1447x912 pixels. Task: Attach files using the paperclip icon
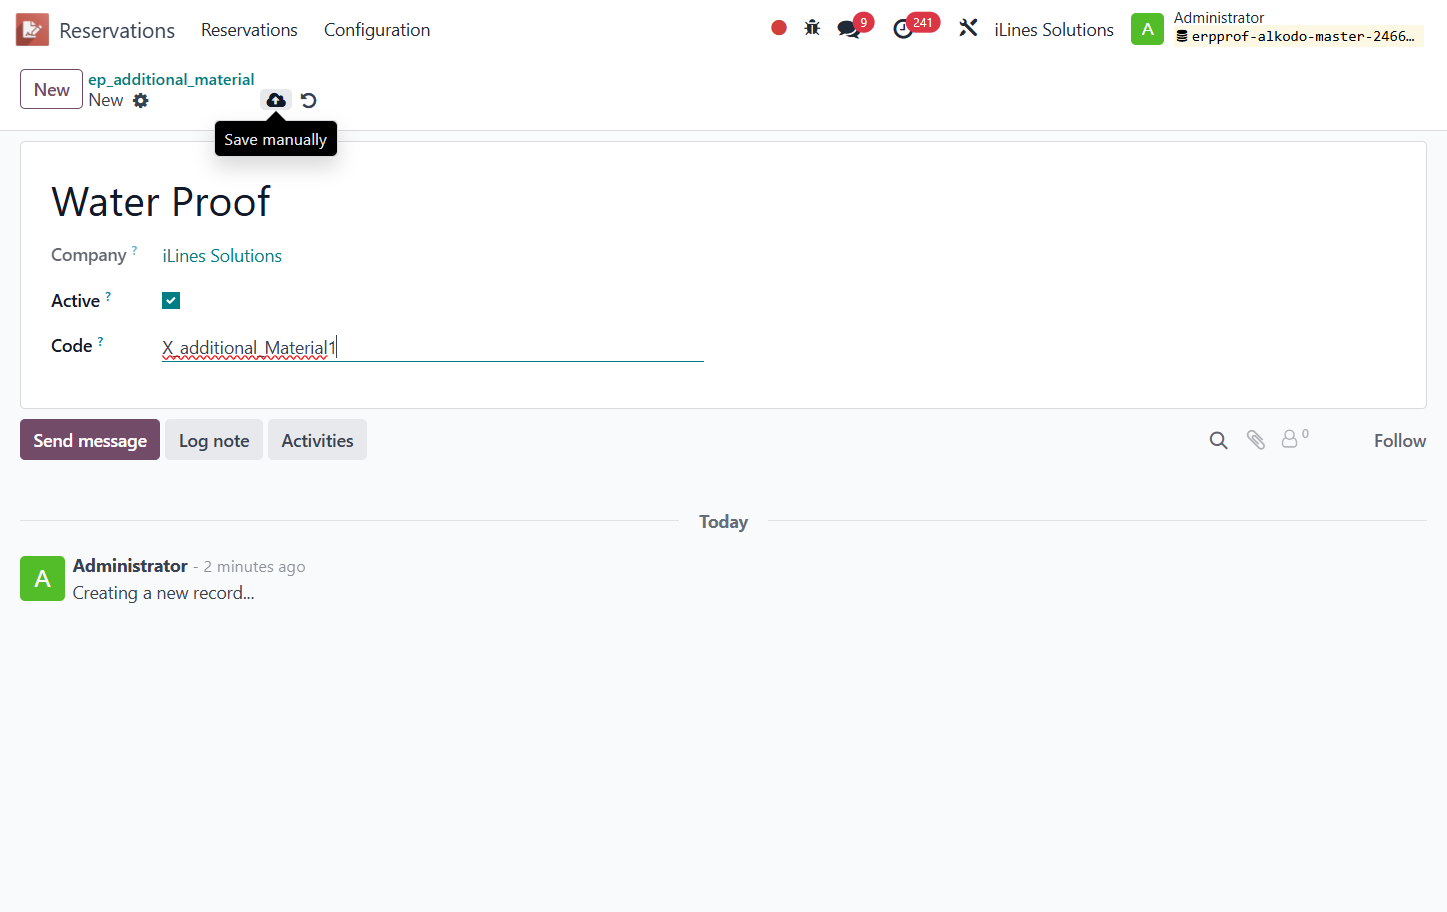[x=1256, y=440]
